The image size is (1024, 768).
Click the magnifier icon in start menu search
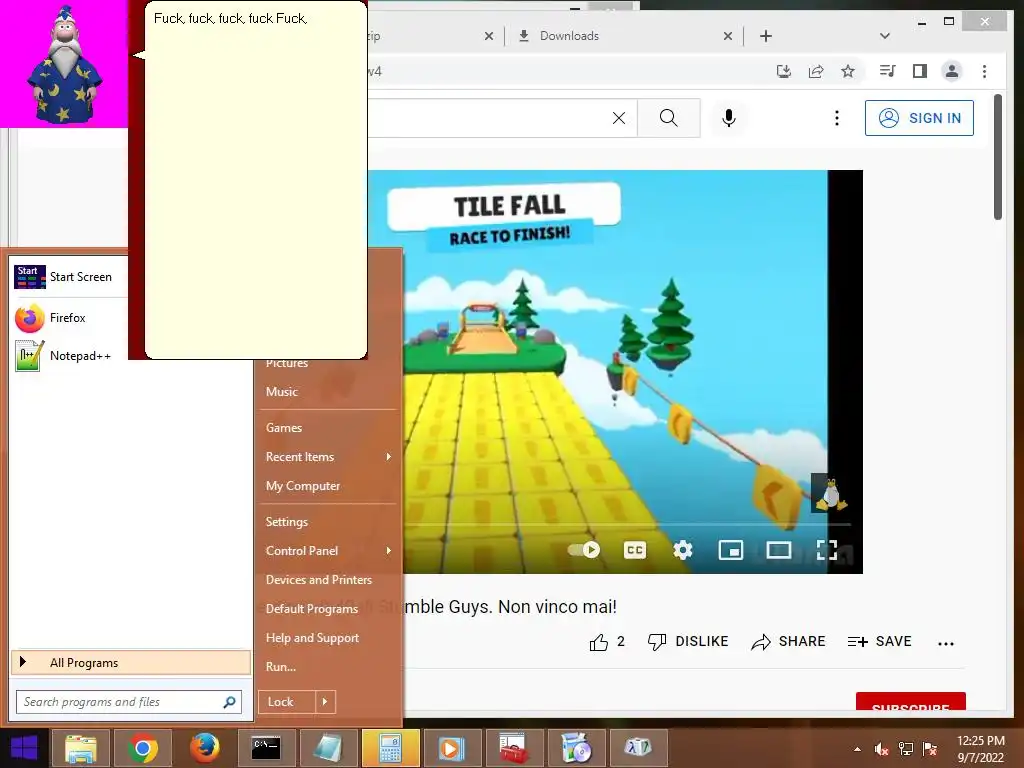coord(229,702)
